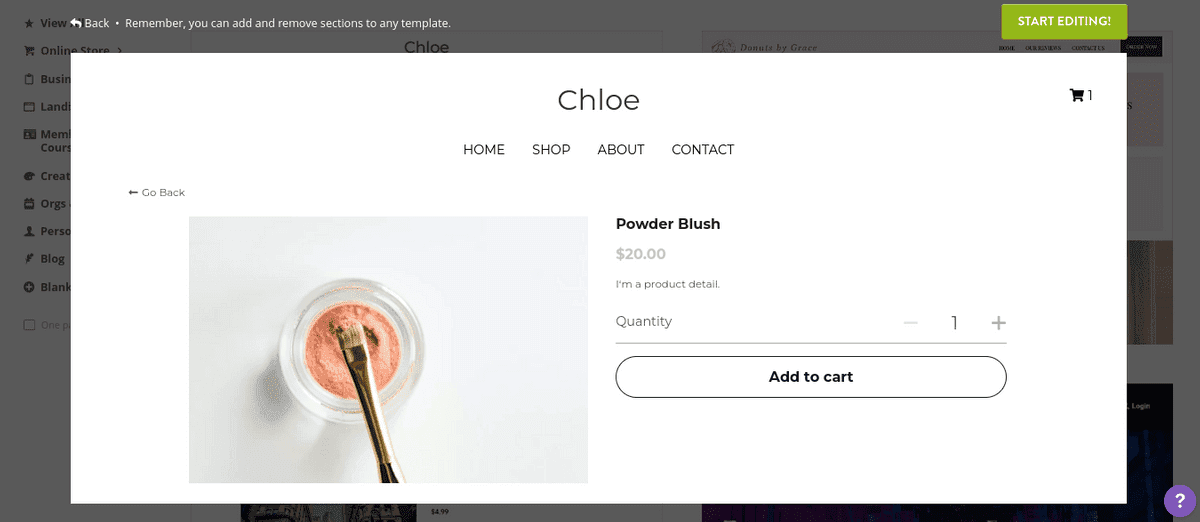The height and width of the screenshot is (522, 1200).
Task: Navigate to the ABOUT page
Action: [621, 150]
